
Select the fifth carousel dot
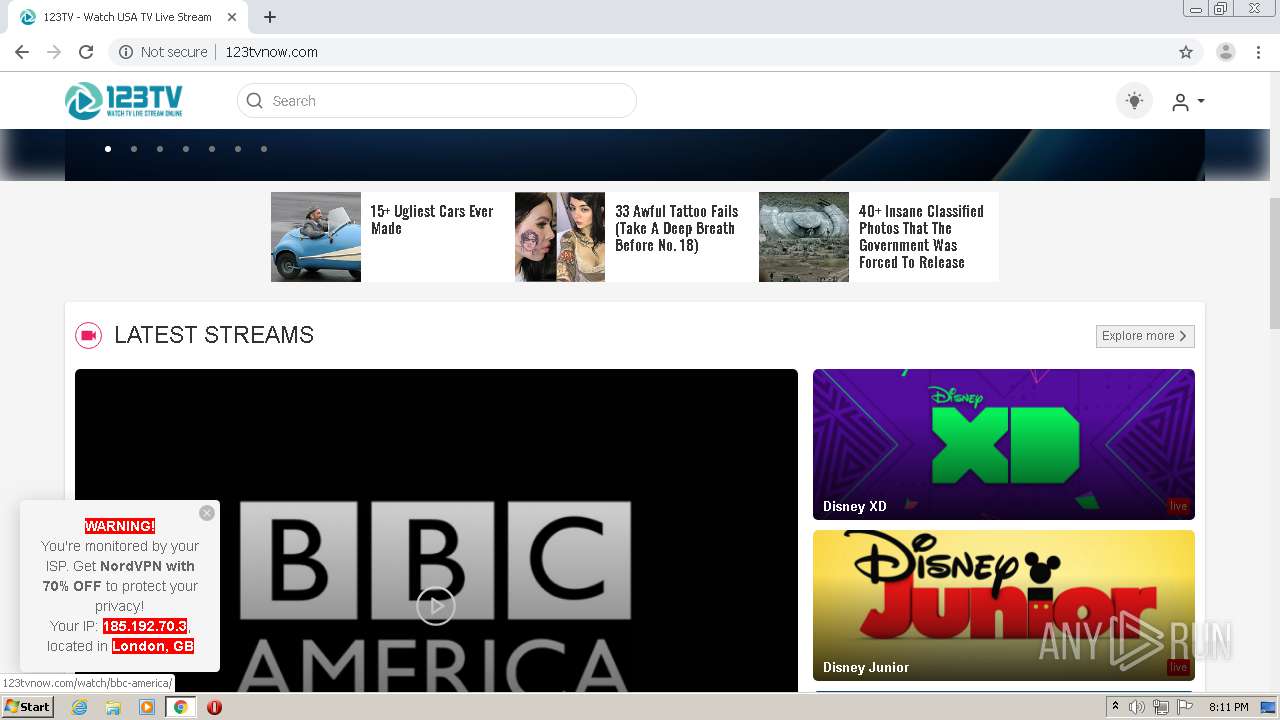212,149
